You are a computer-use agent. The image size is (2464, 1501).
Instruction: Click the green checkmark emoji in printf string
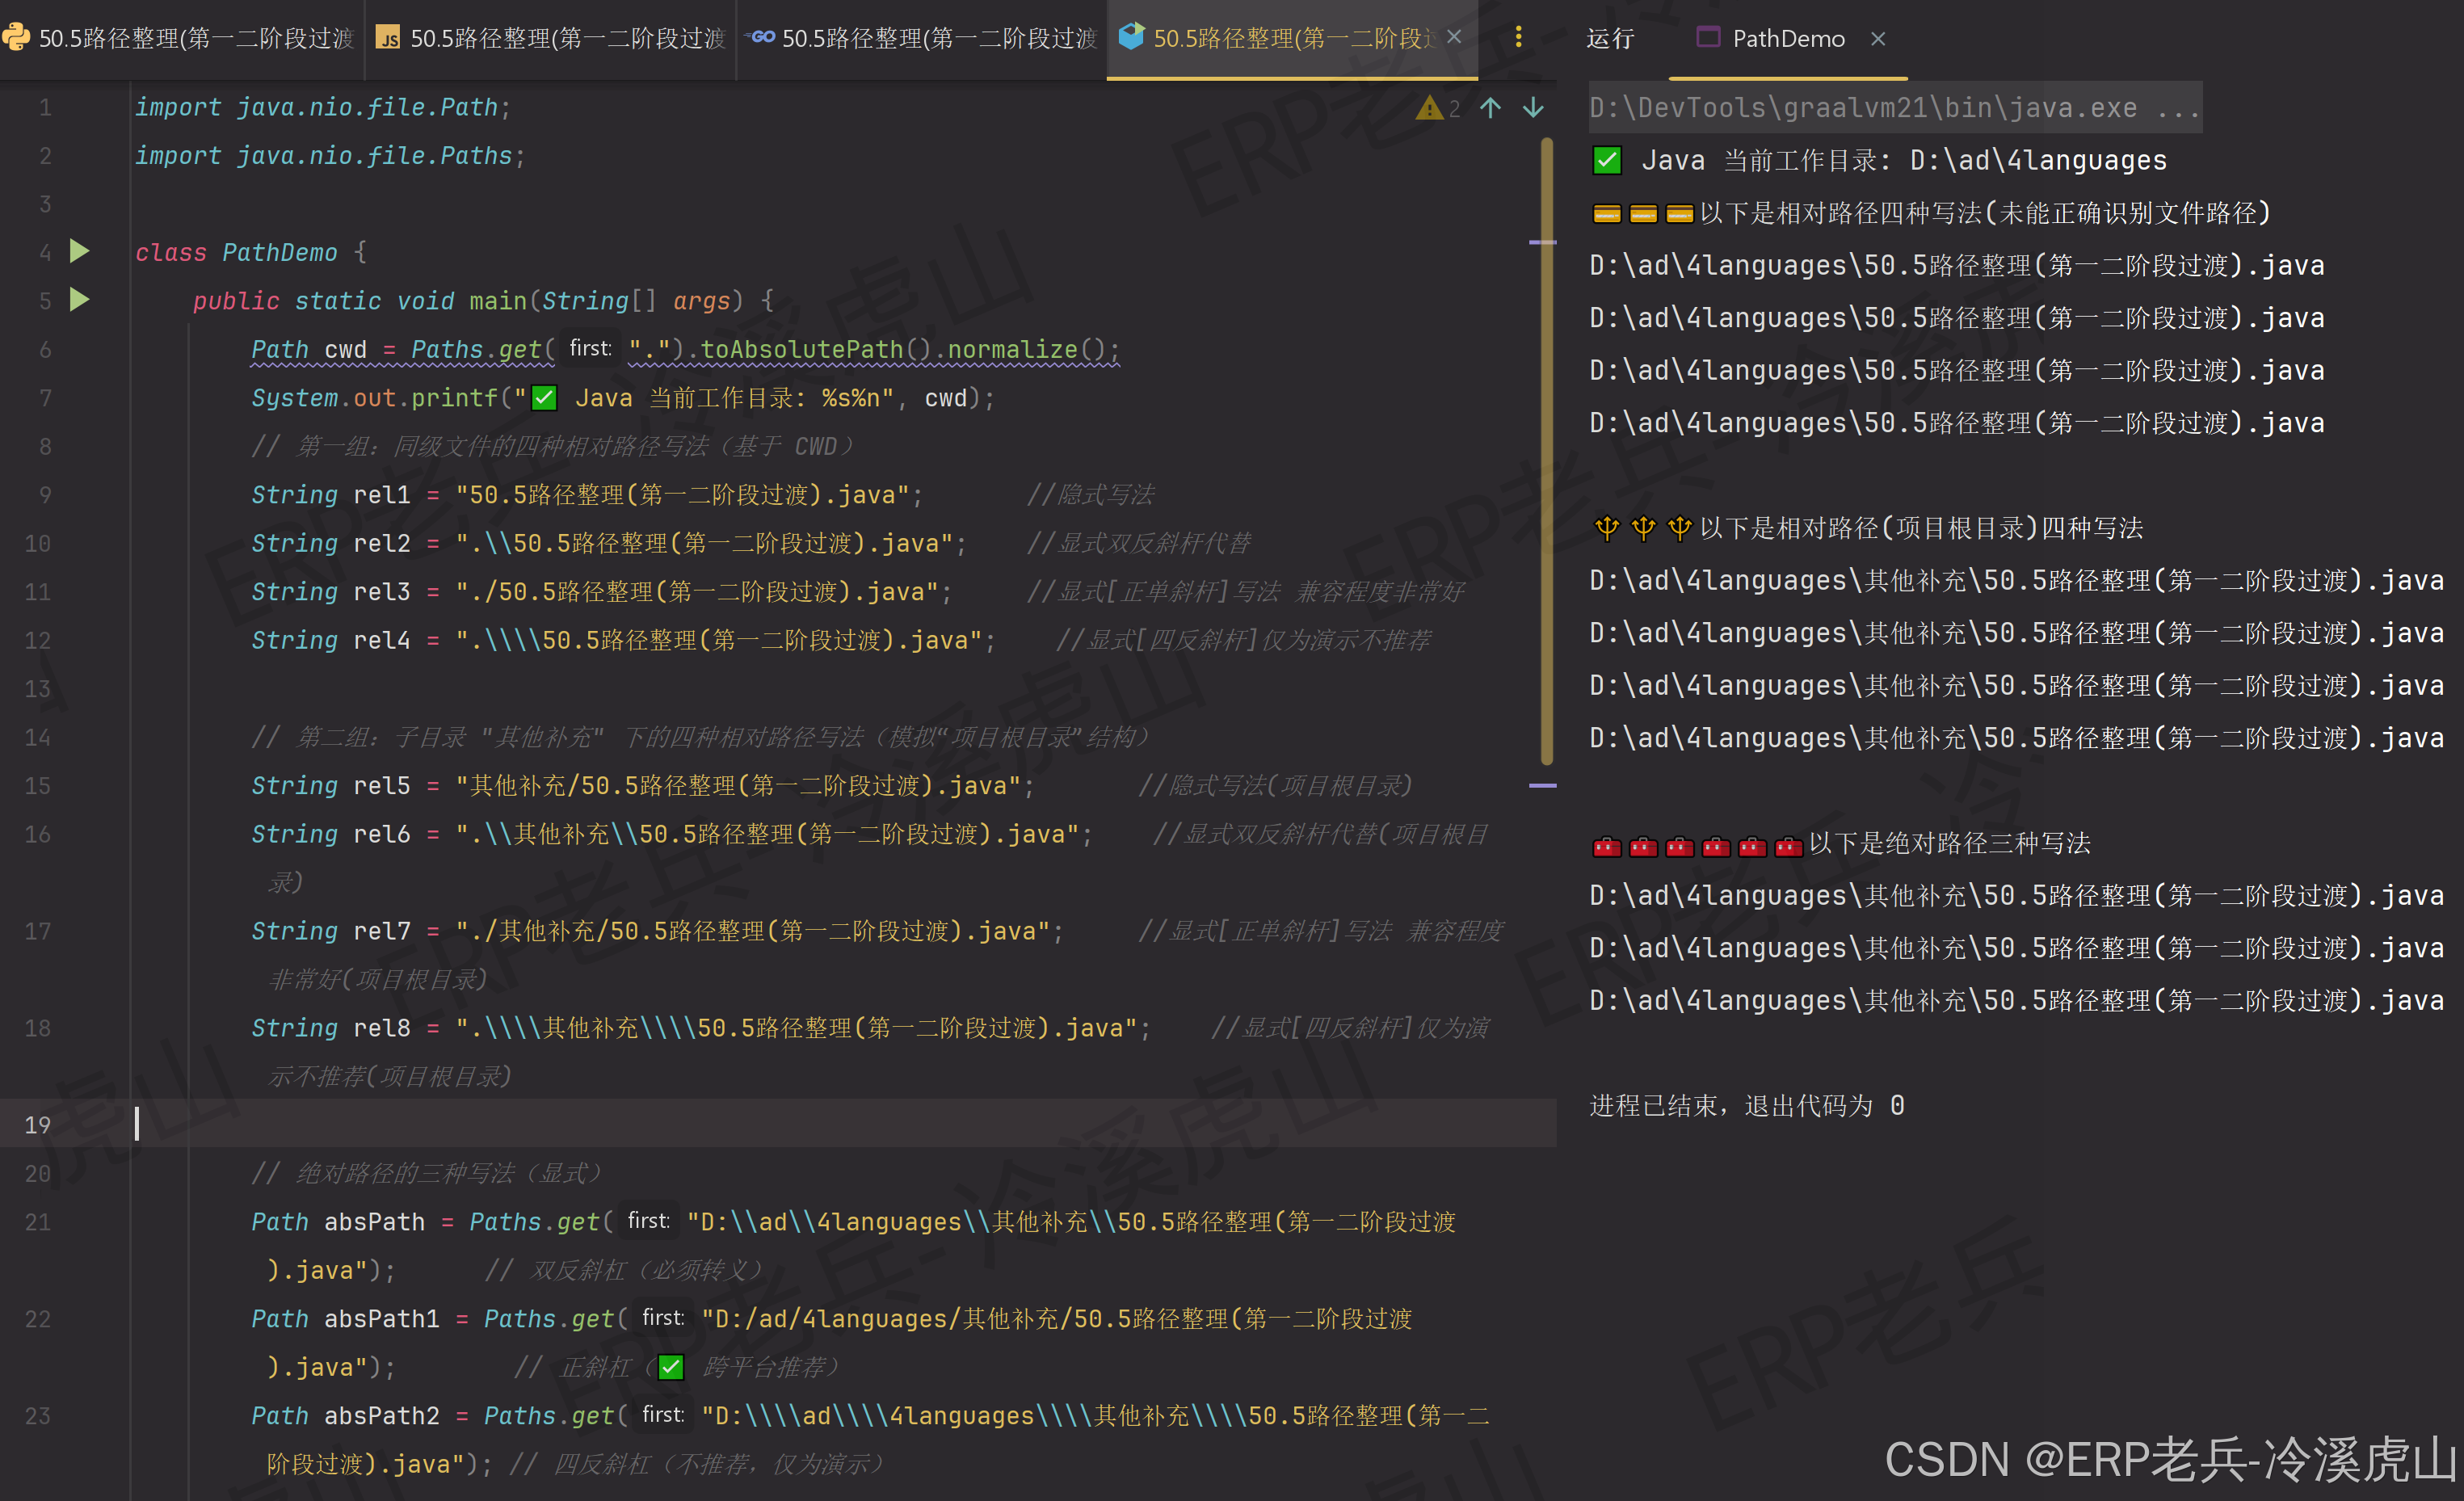(544, 398)
